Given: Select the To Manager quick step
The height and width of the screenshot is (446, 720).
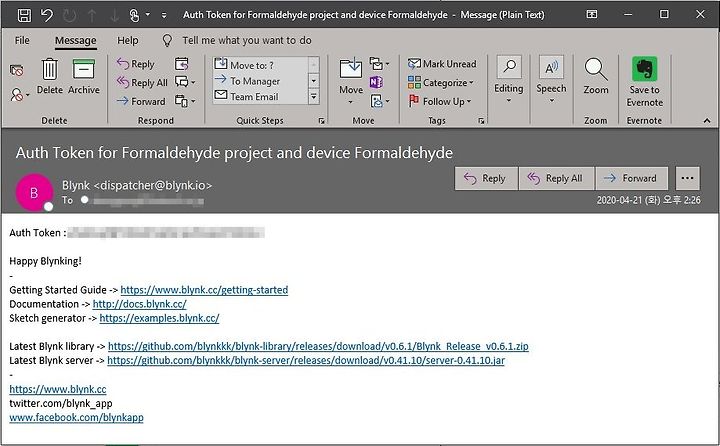Looking at the screenshot, I should coord(259,81).
